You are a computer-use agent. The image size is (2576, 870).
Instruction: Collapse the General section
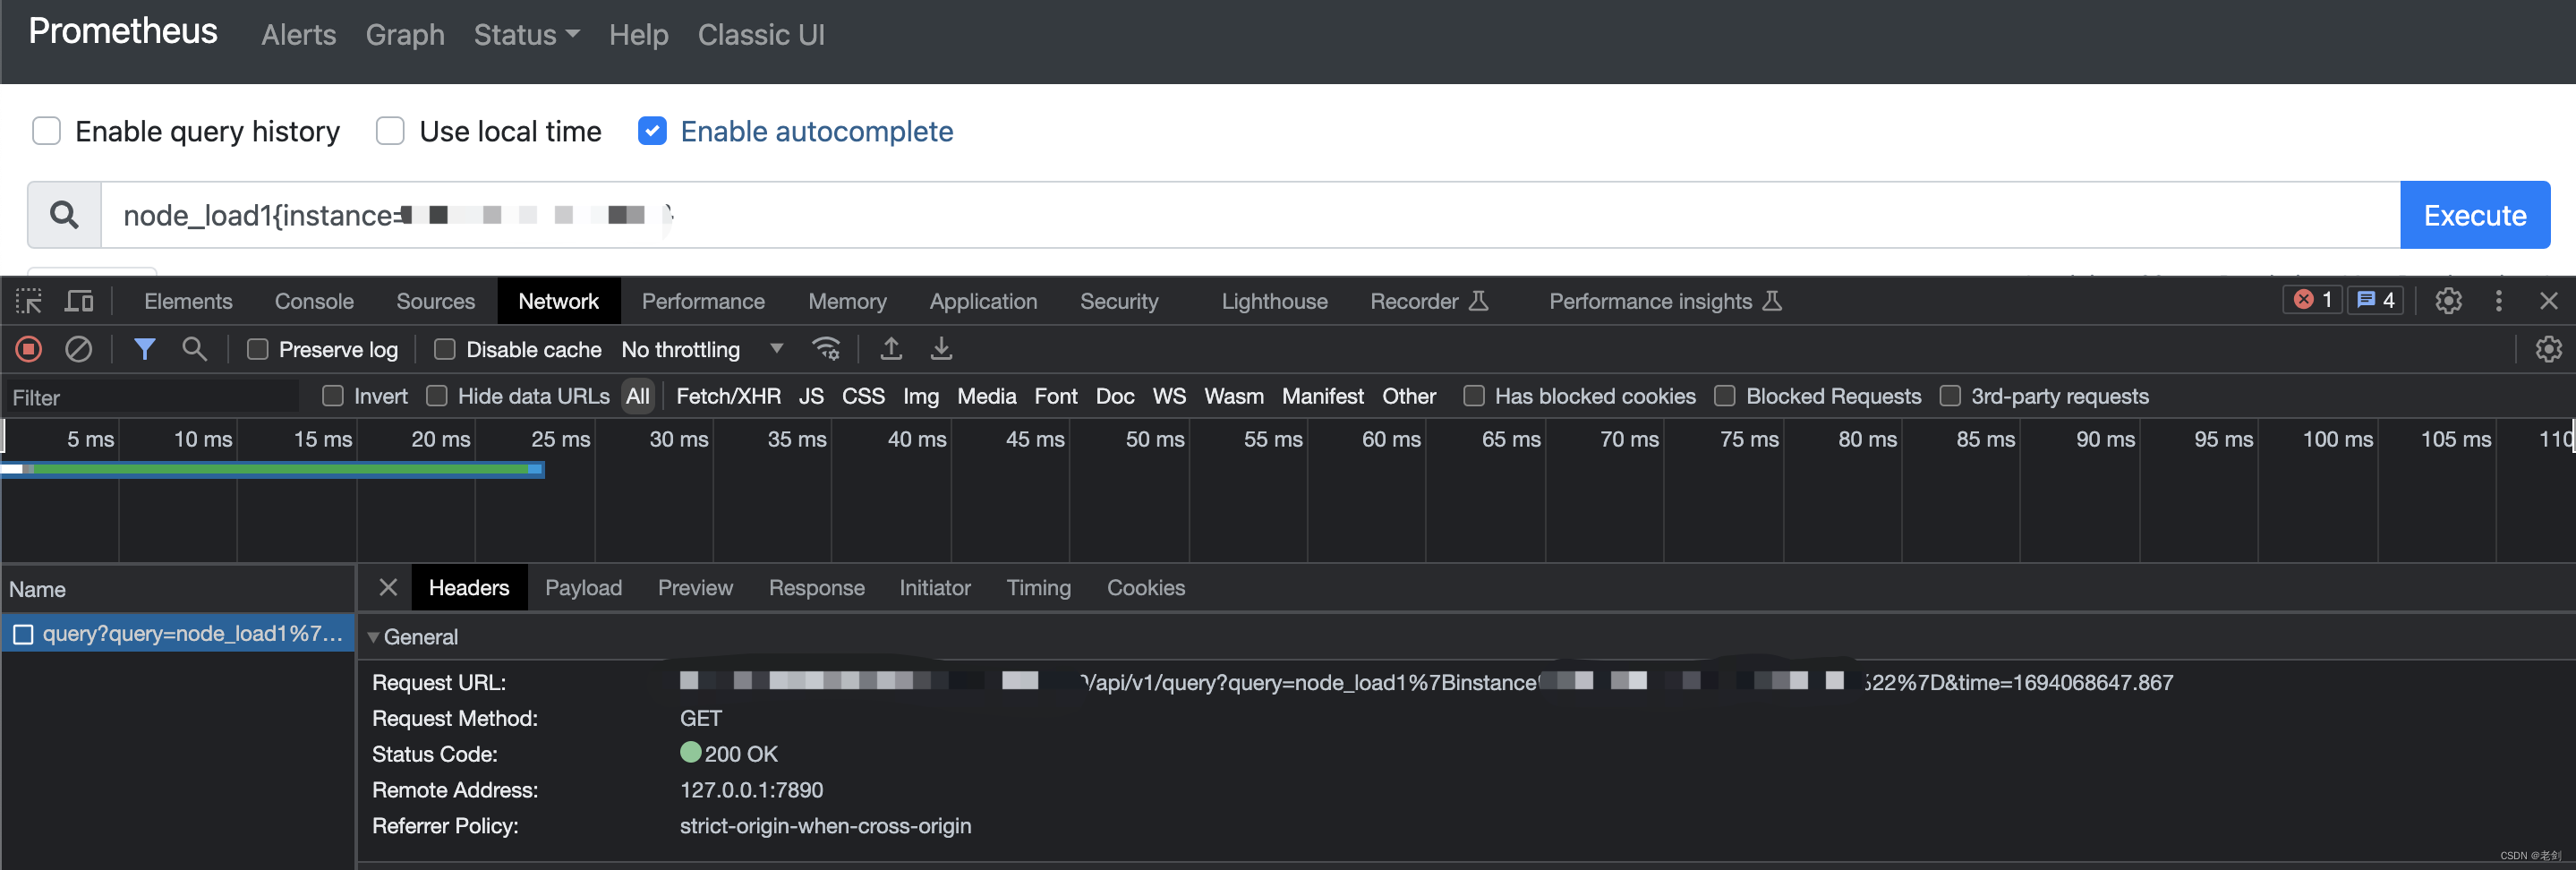tap(374, 637)
